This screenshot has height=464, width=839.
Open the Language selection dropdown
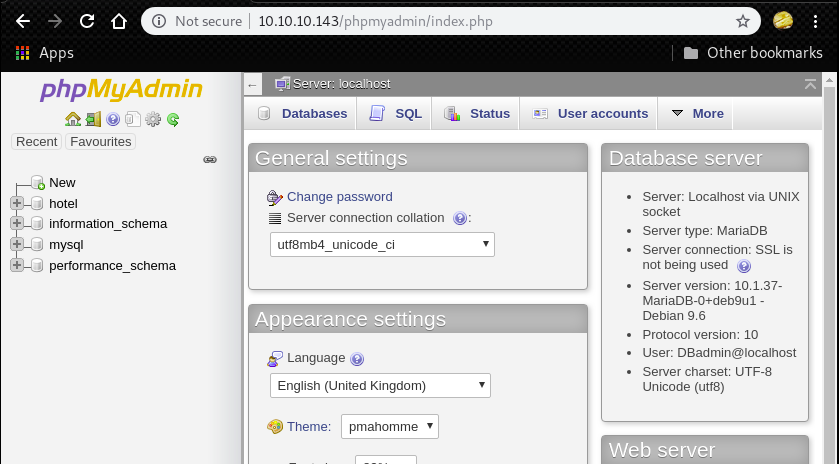click(x=380, y=385)
